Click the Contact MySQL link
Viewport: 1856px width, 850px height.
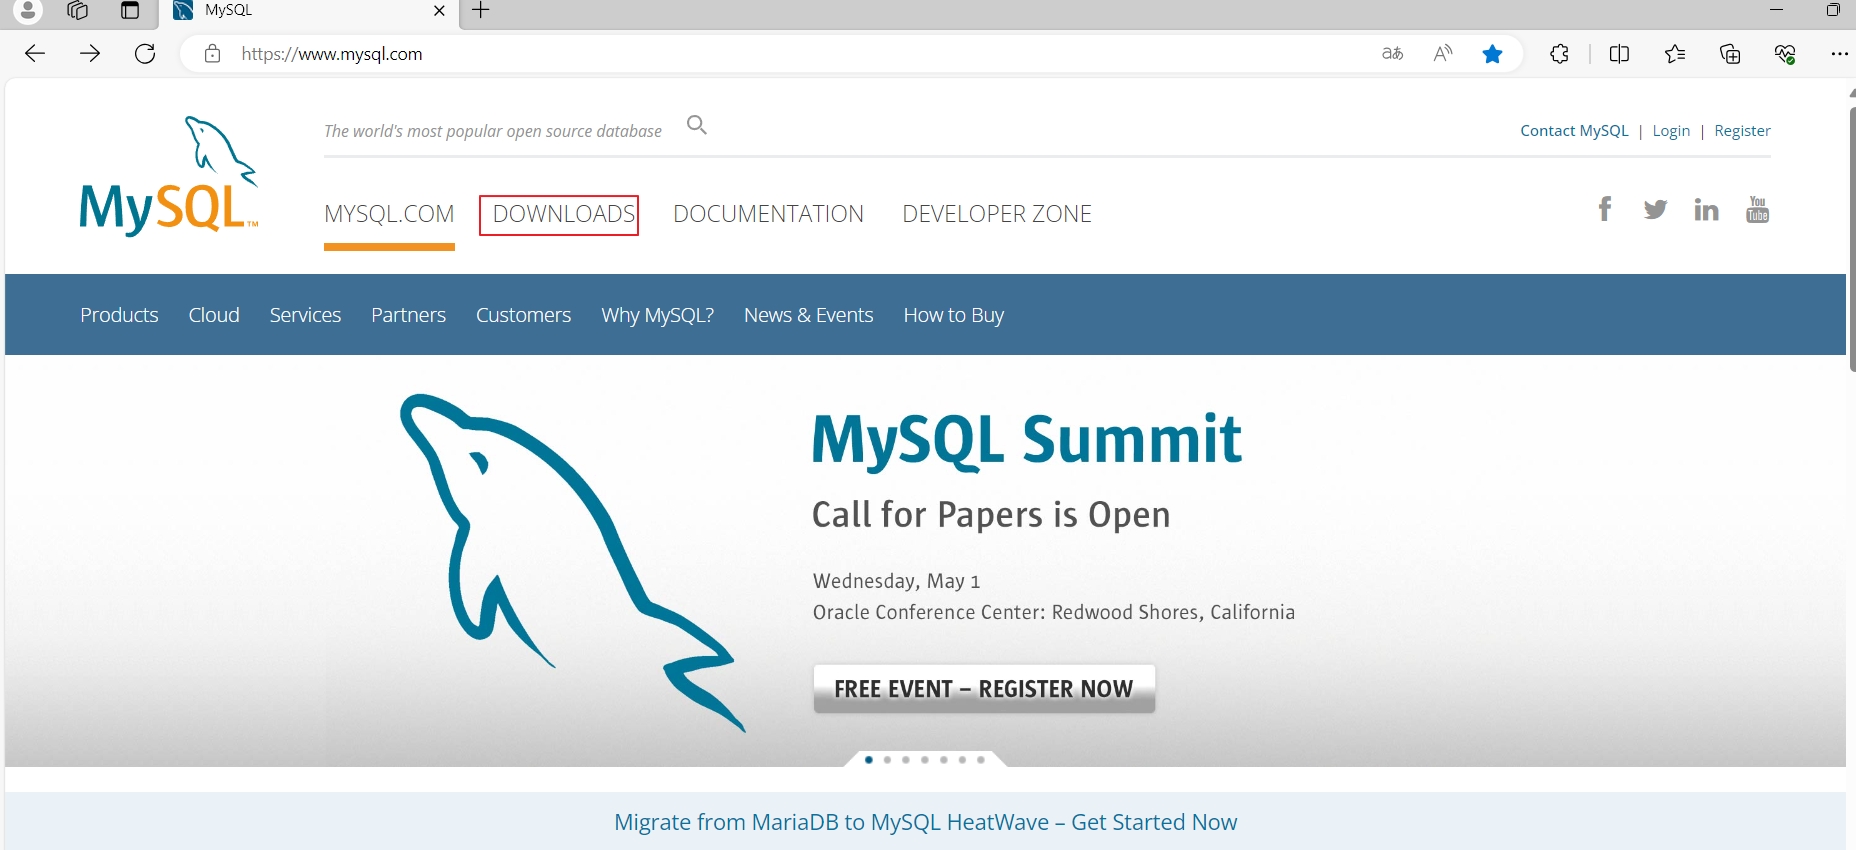(1574, 131)
